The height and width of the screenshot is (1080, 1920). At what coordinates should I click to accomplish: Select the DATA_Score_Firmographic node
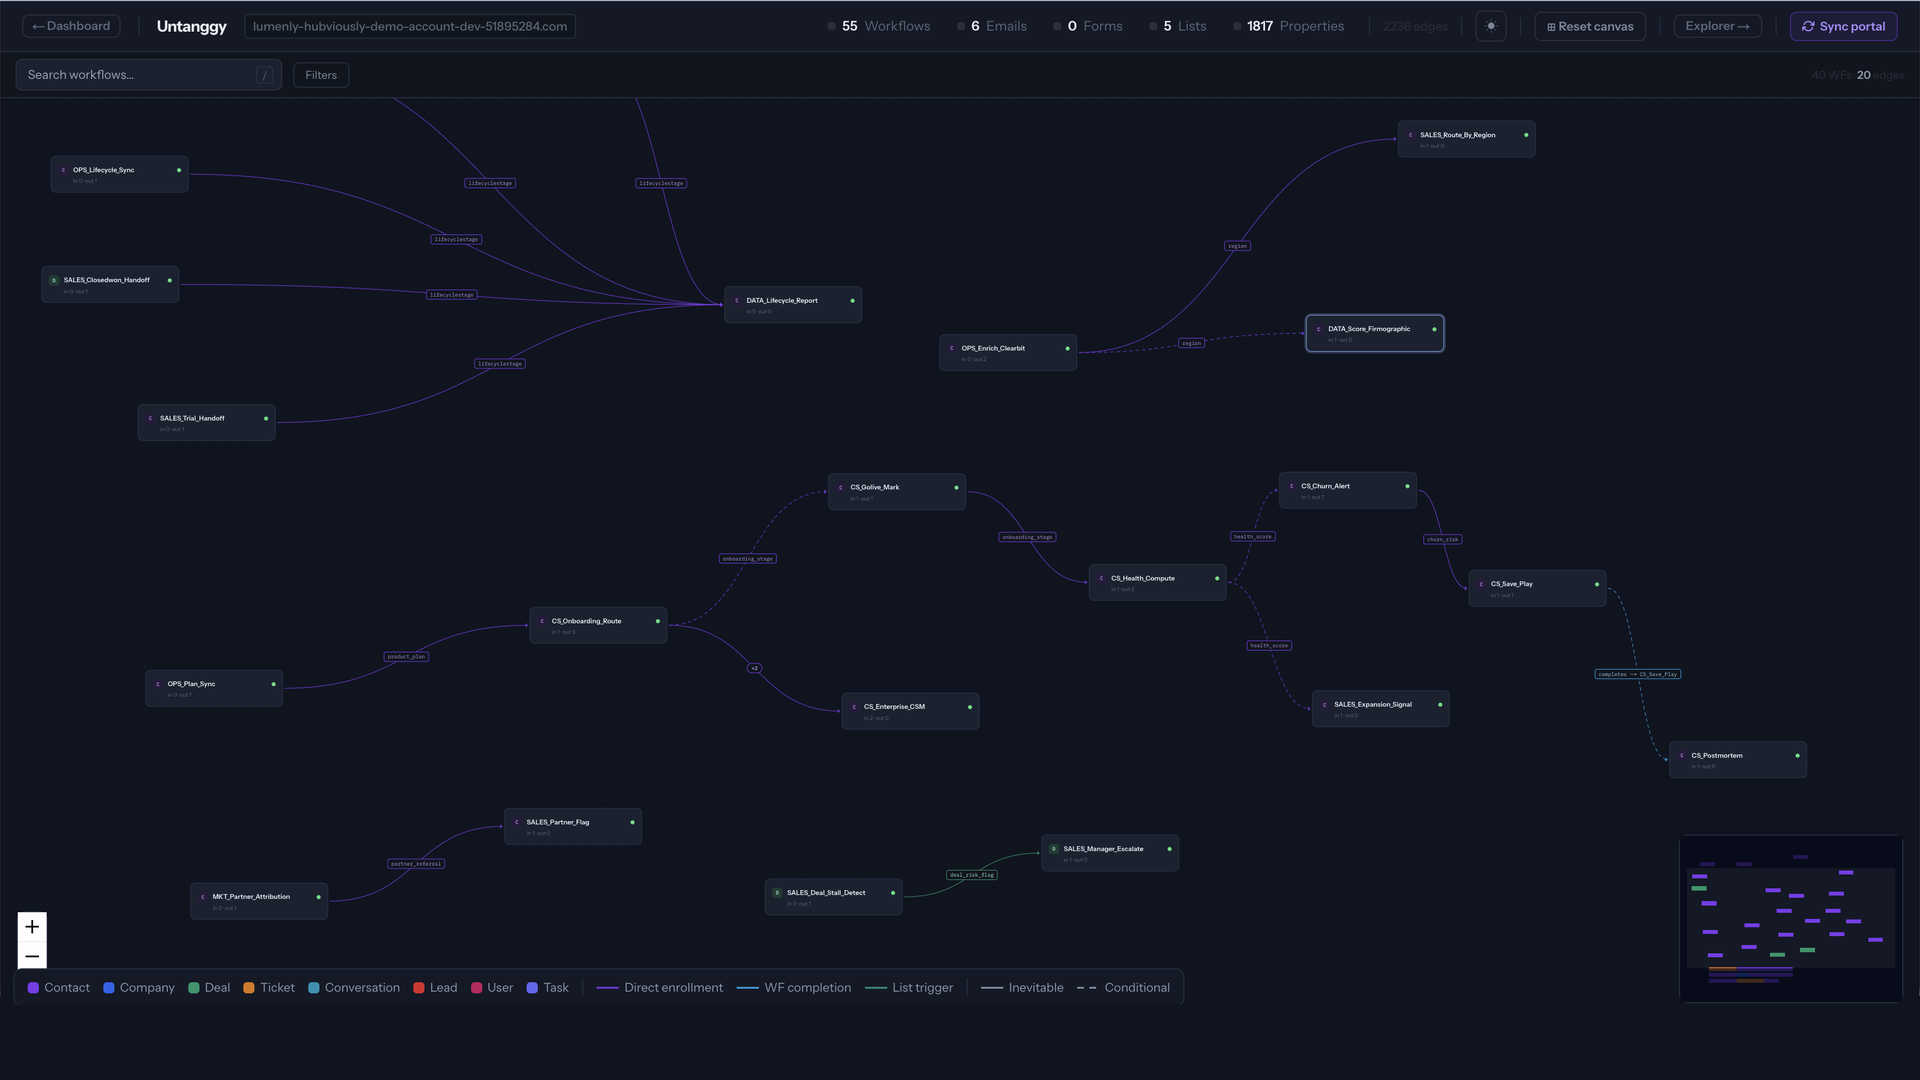(x=1375, y=333)
